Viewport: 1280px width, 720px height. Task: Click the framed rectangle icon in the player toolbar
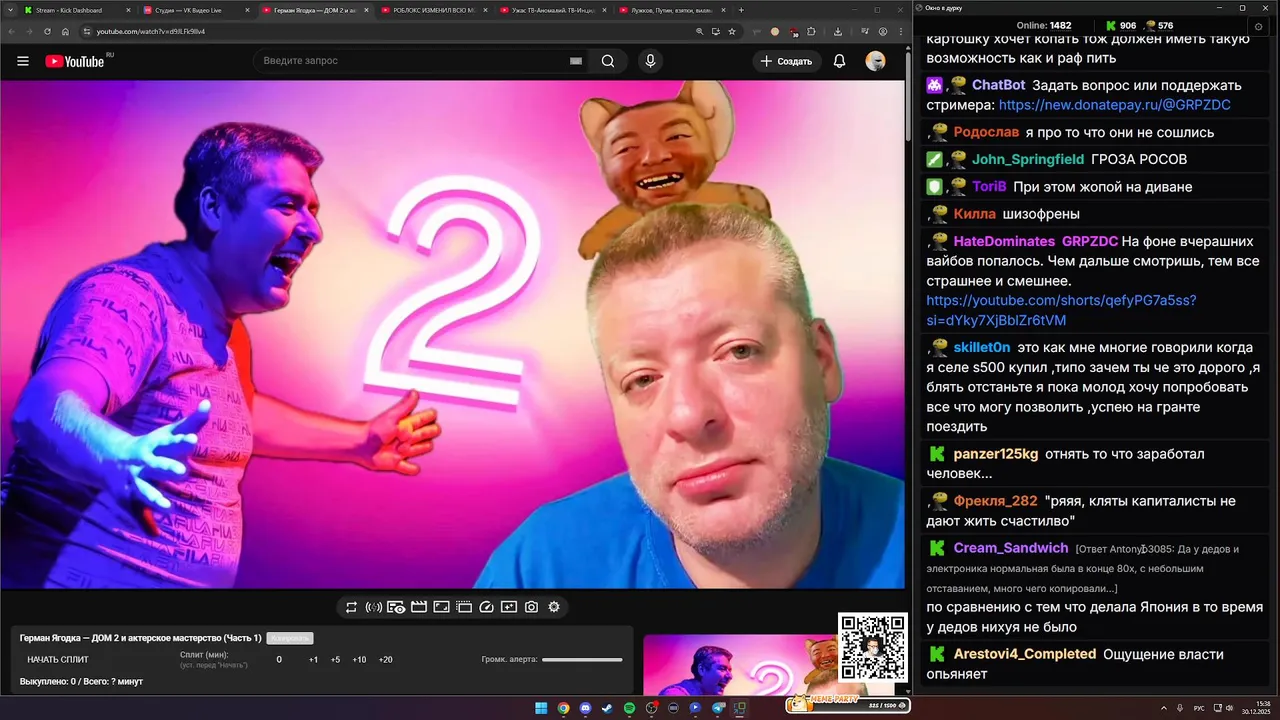pos(441,607)
